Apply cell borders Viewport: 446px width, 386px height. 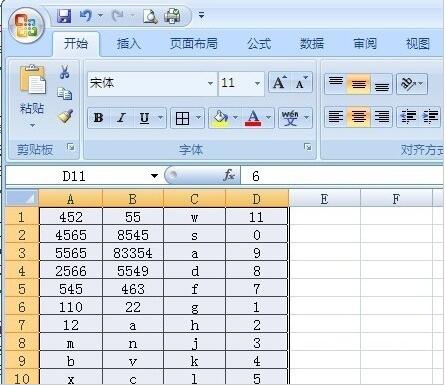pyautogui.click(x=182, y=118)
